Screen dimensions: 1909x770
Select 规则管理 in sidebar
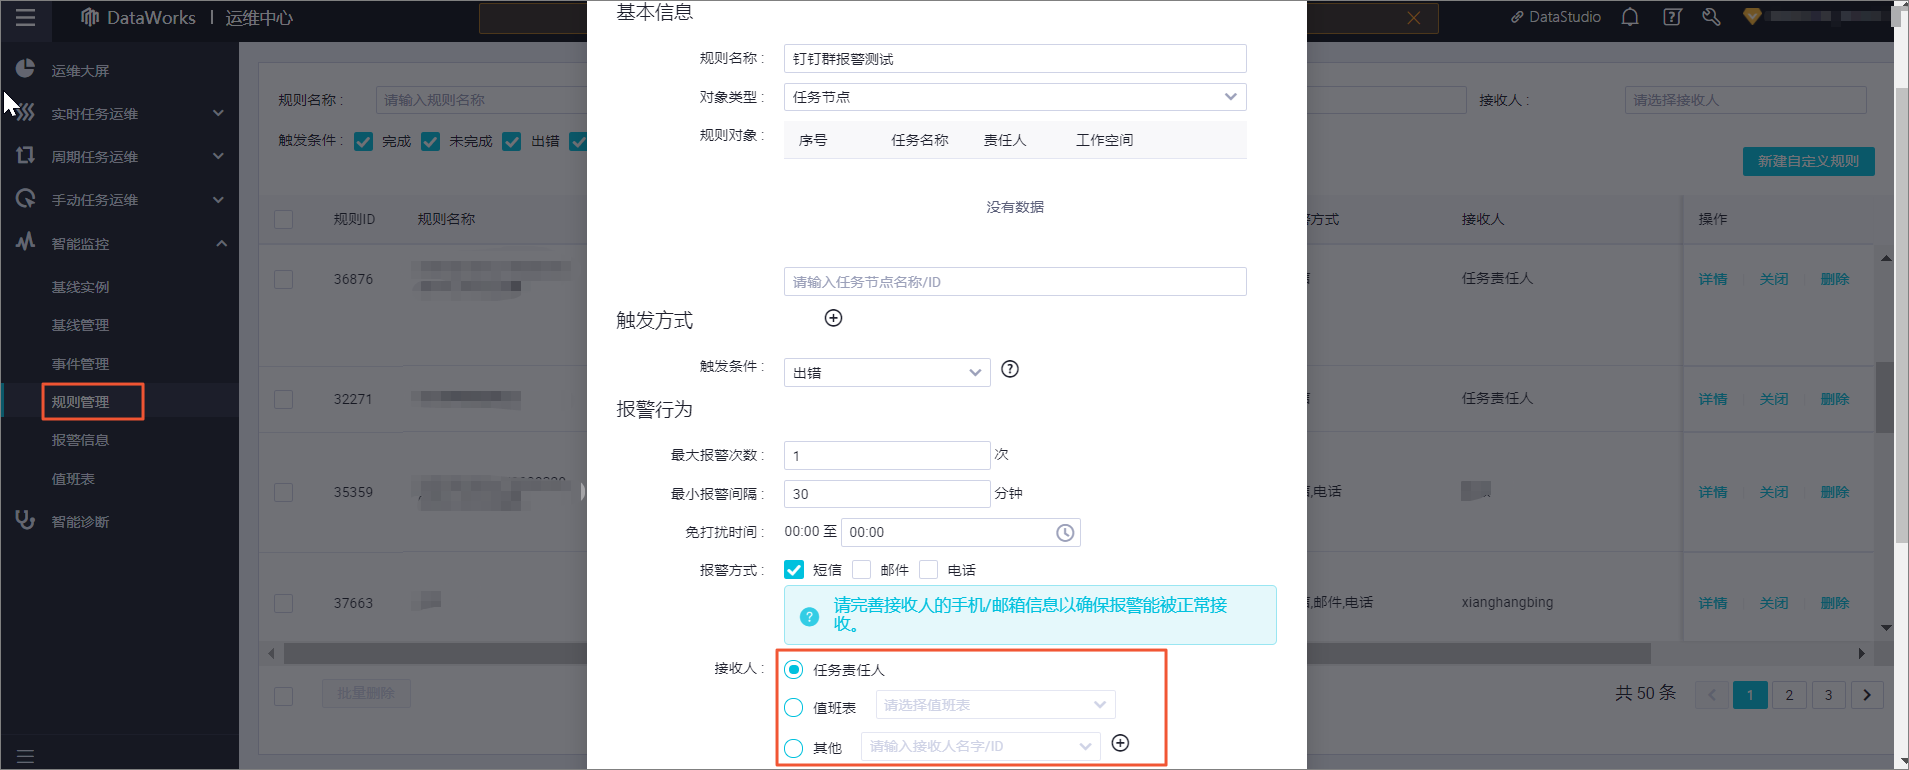pos(80,402)
